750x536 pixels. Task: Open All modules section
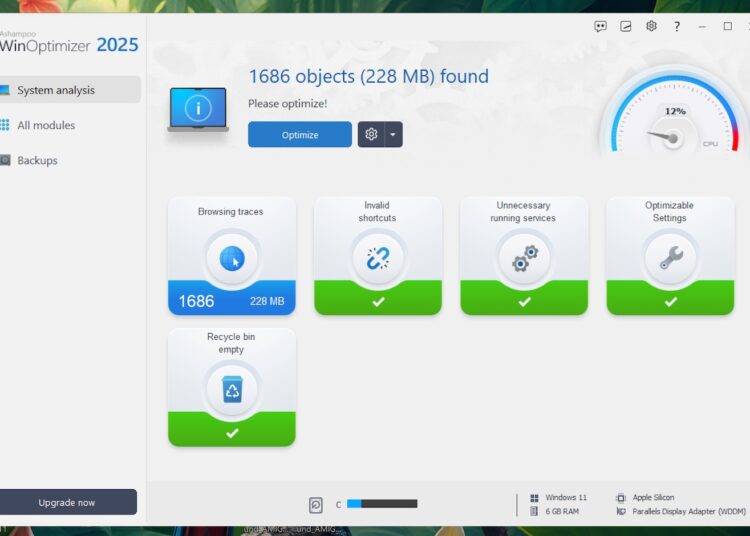coord(46,125)
